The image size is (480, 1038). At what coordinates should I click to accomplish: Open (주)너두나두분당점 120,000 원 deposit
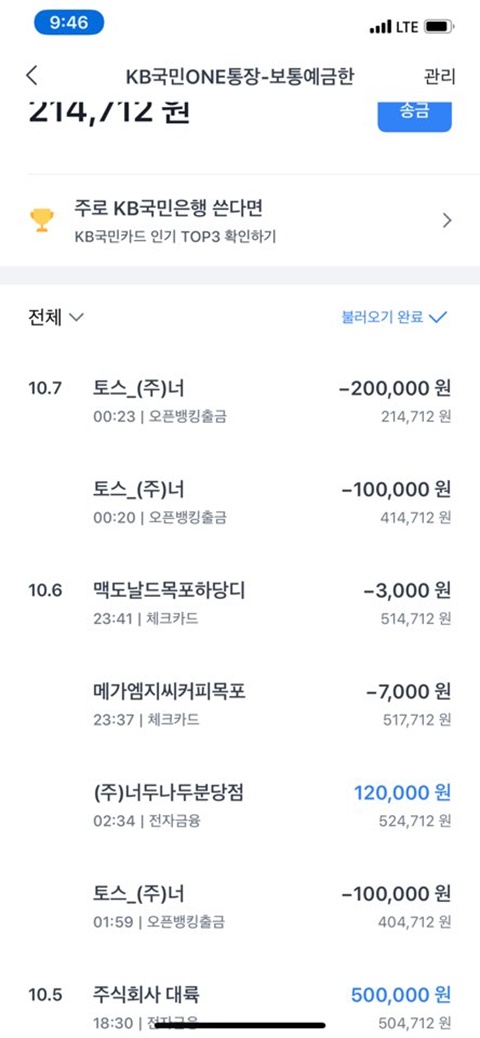tap(240, 806)
